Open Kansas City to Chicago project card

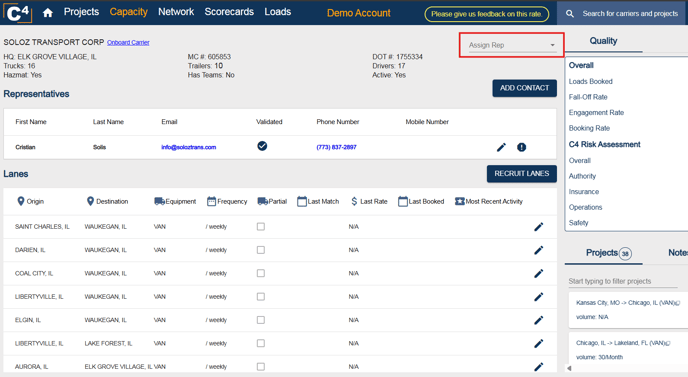[628, 310]
